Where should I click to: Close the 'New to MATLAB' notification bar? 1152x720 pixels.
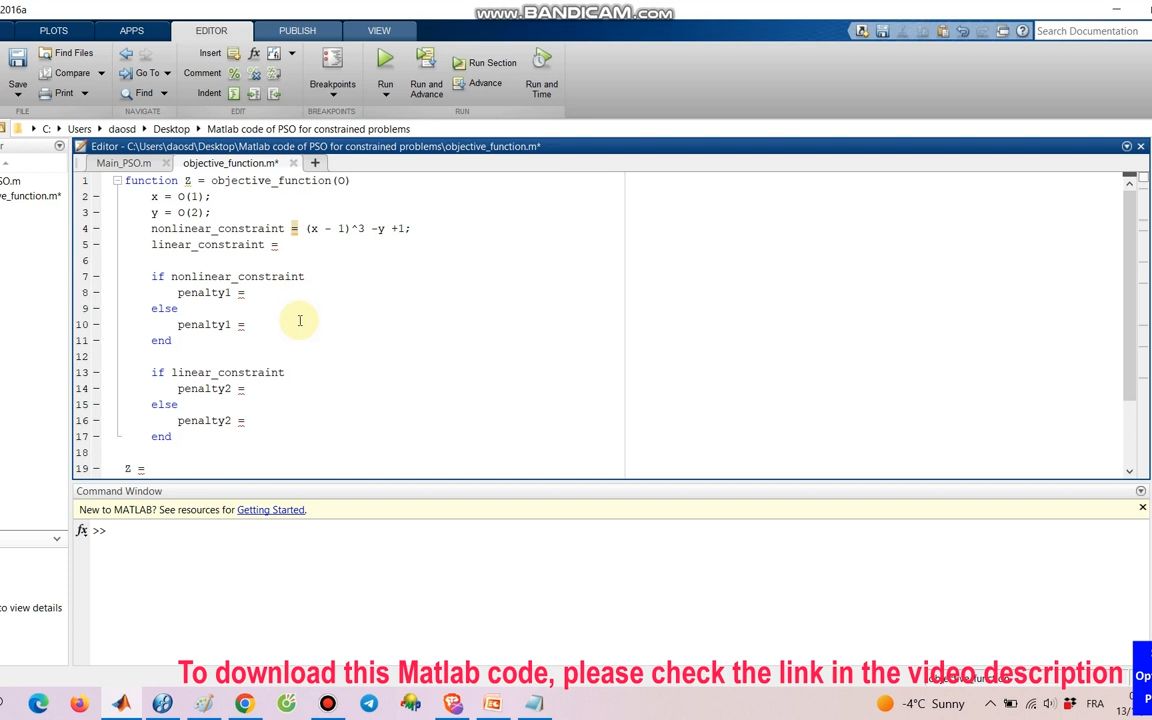click(1142, 507)
